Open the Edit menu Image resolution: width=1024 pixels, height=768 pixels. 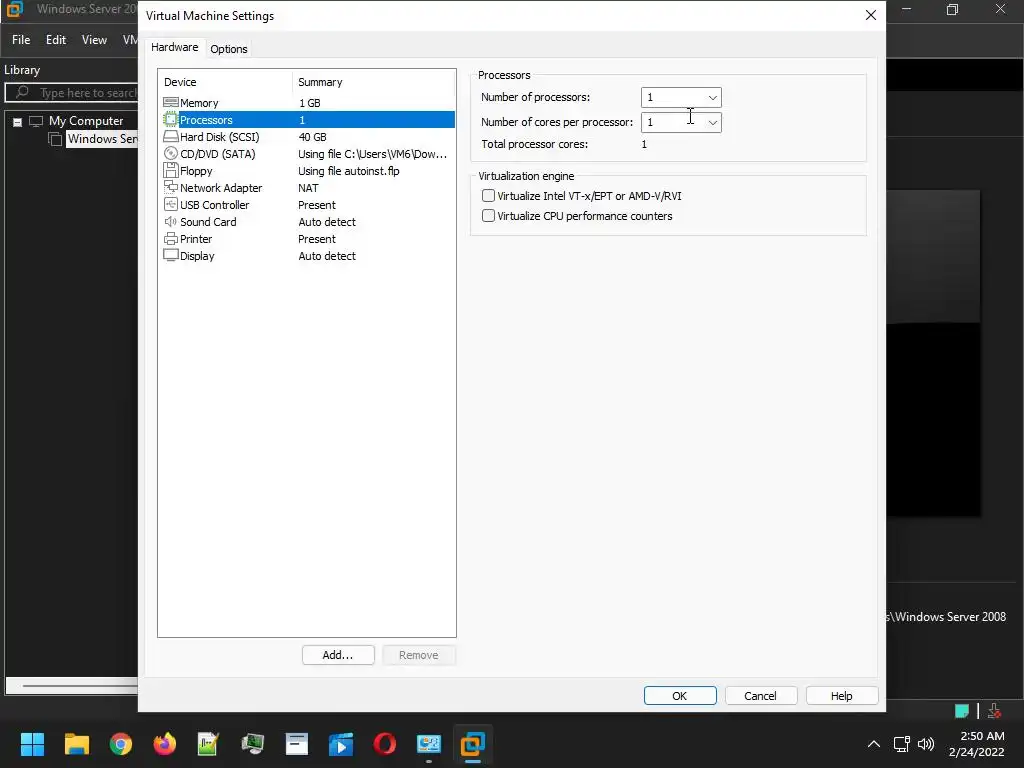coord(56,40)
